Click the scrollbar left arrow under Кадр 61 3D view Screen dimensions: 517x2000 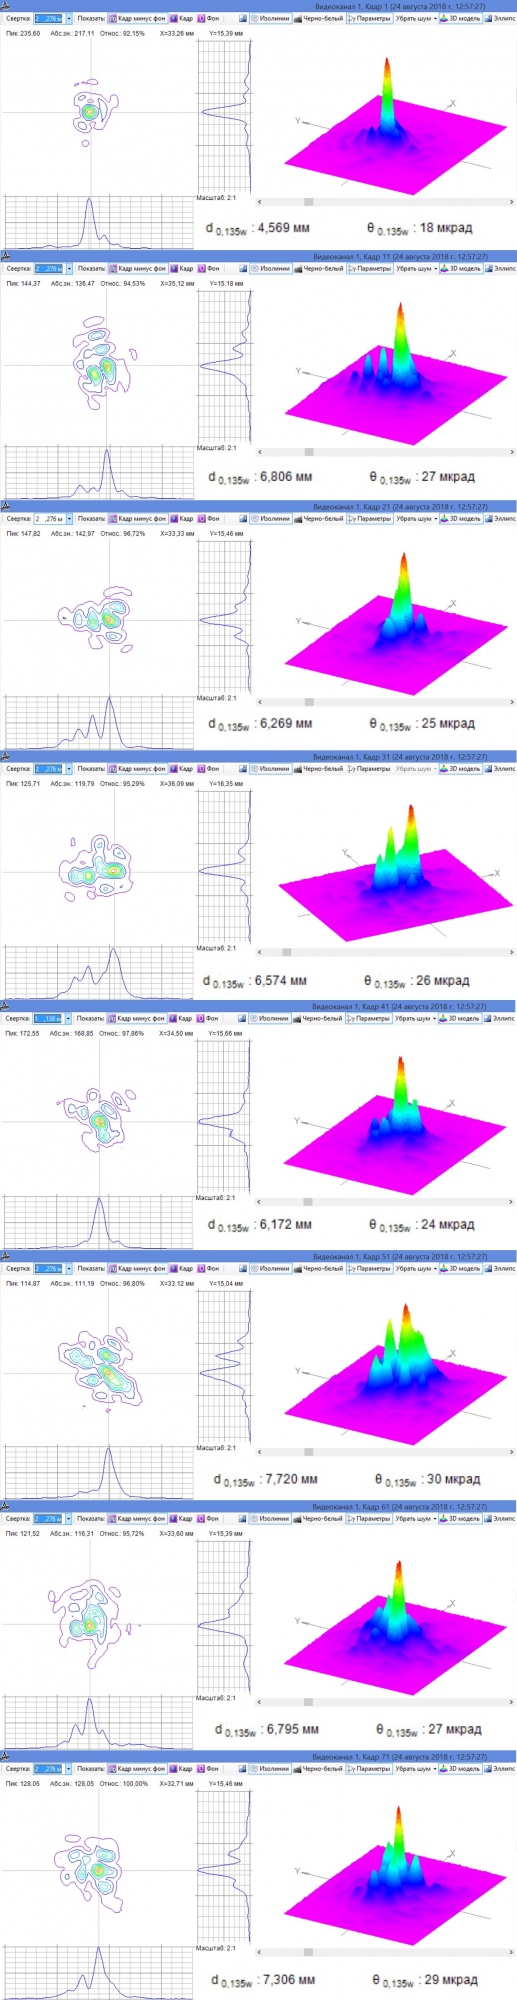pyautogui.click(x=260, y=1702)
